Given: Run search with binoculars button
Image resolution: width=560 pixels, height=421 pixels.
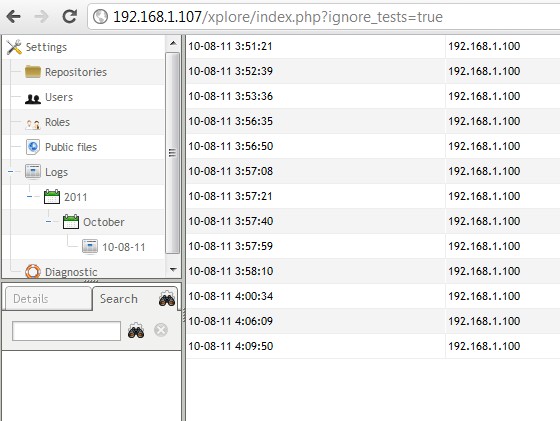Looking at the screenshot, I should click(136, 330).
